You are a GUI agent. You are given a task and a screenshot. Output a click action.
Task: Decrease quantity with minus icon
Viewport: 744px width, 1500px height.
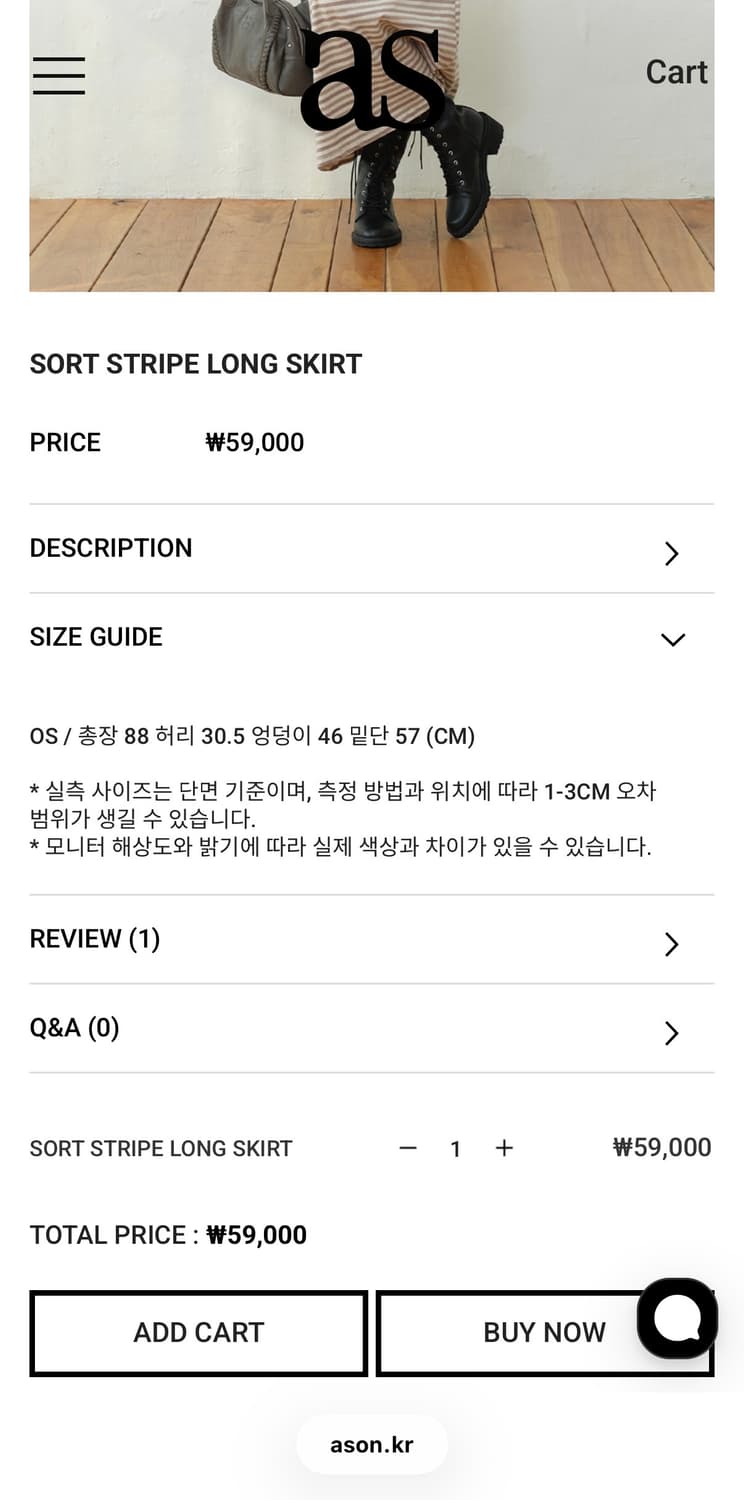click(x=408, y=1148)
